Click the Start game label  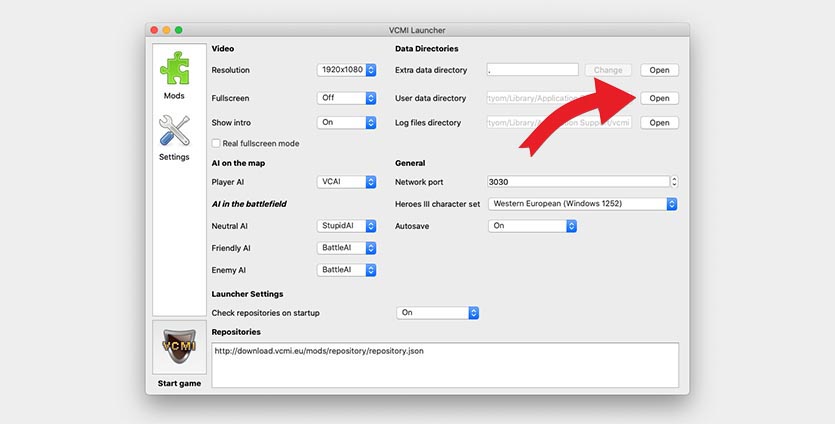point(179,384)
